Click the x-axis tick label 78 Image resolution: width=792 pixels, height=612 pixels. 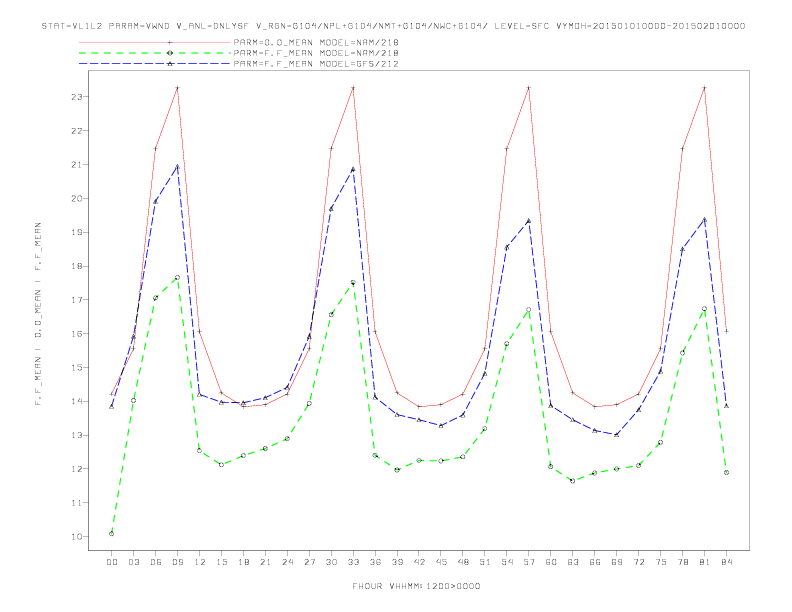point(682,562)
